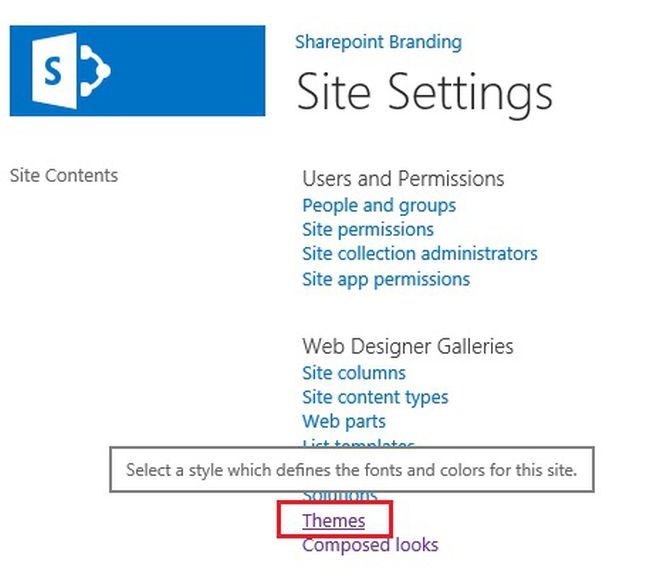Click the Site Settings page title
The width and height of the screenshot is (650, 578).
(x=424, y=93)
